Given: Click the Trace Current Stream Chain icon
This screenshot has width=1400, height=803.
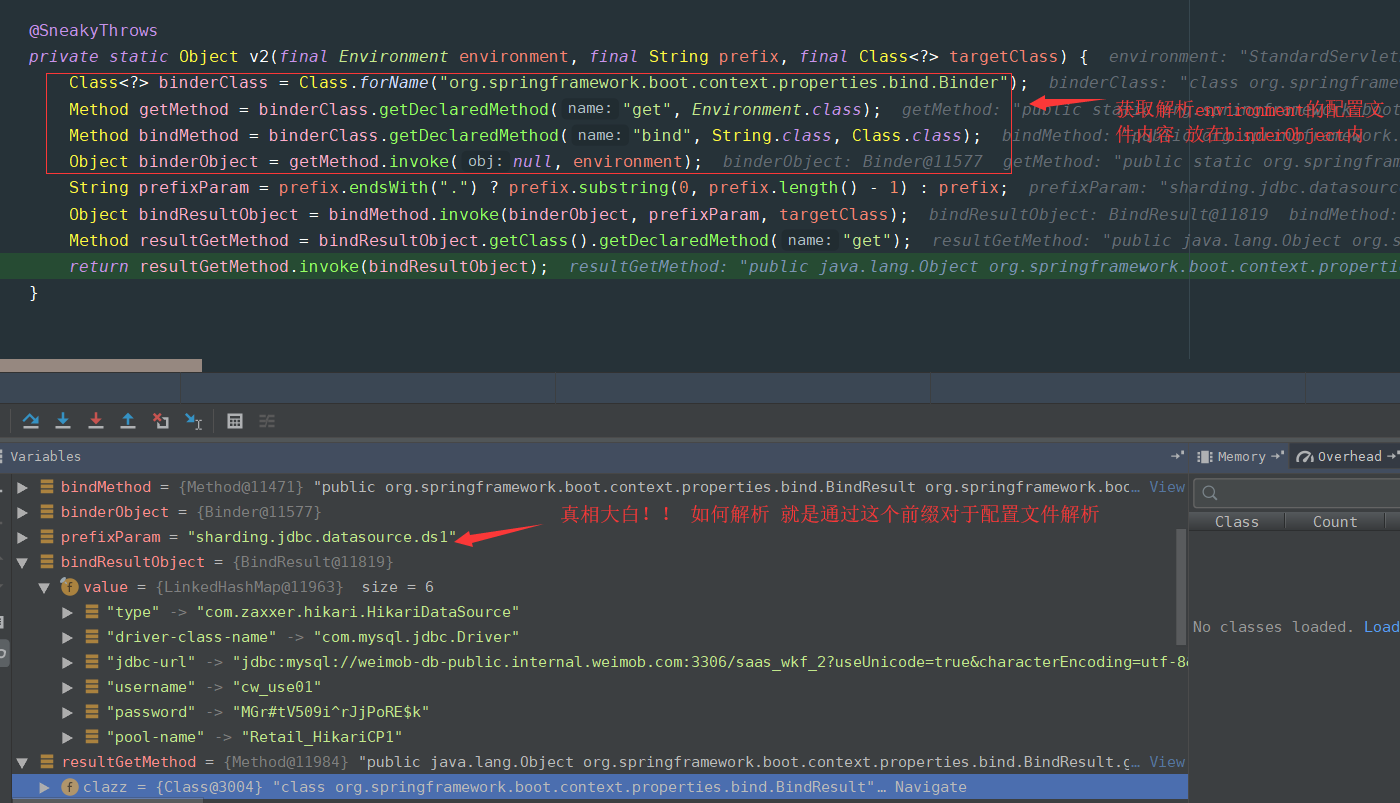Looking at the screenshot, I should 267,421.
